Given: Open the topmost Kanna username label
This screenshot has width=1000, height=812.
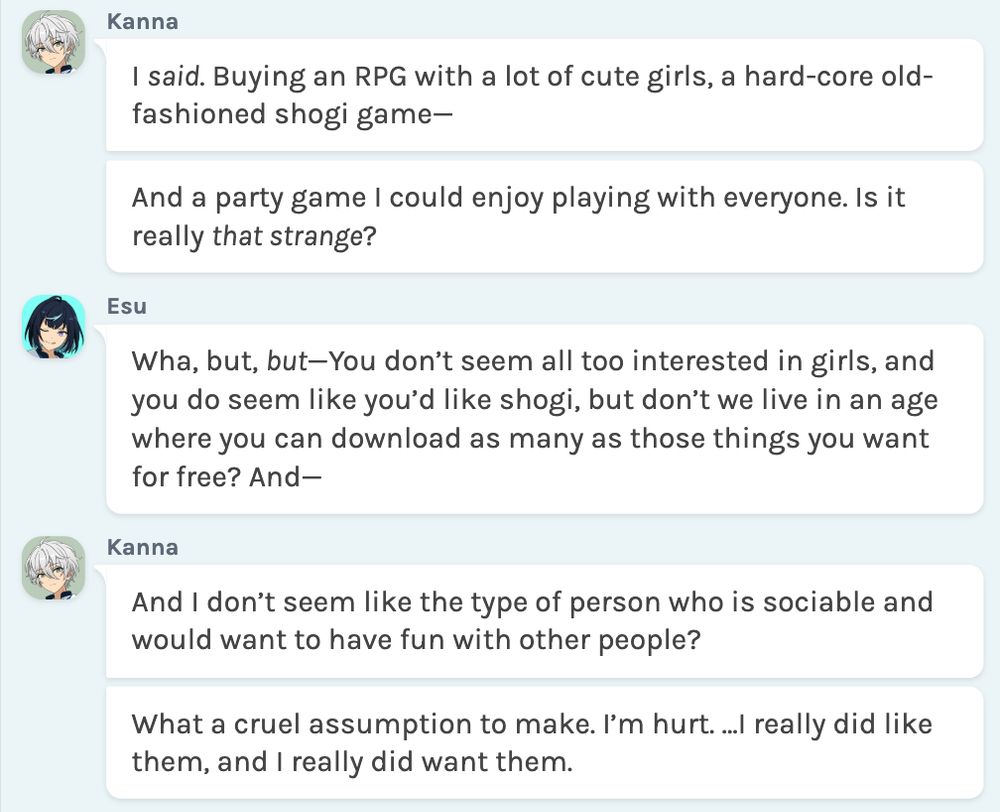Looking at the screenshot, I should [142, 21].
